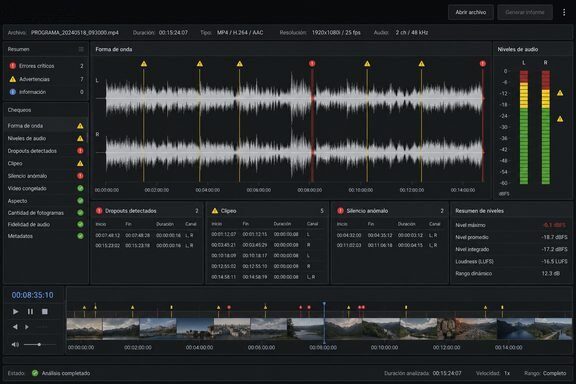Select dropout row starting 00:07:48:12
This screenshot has height=384, width=576.
(x=147, y=235)
